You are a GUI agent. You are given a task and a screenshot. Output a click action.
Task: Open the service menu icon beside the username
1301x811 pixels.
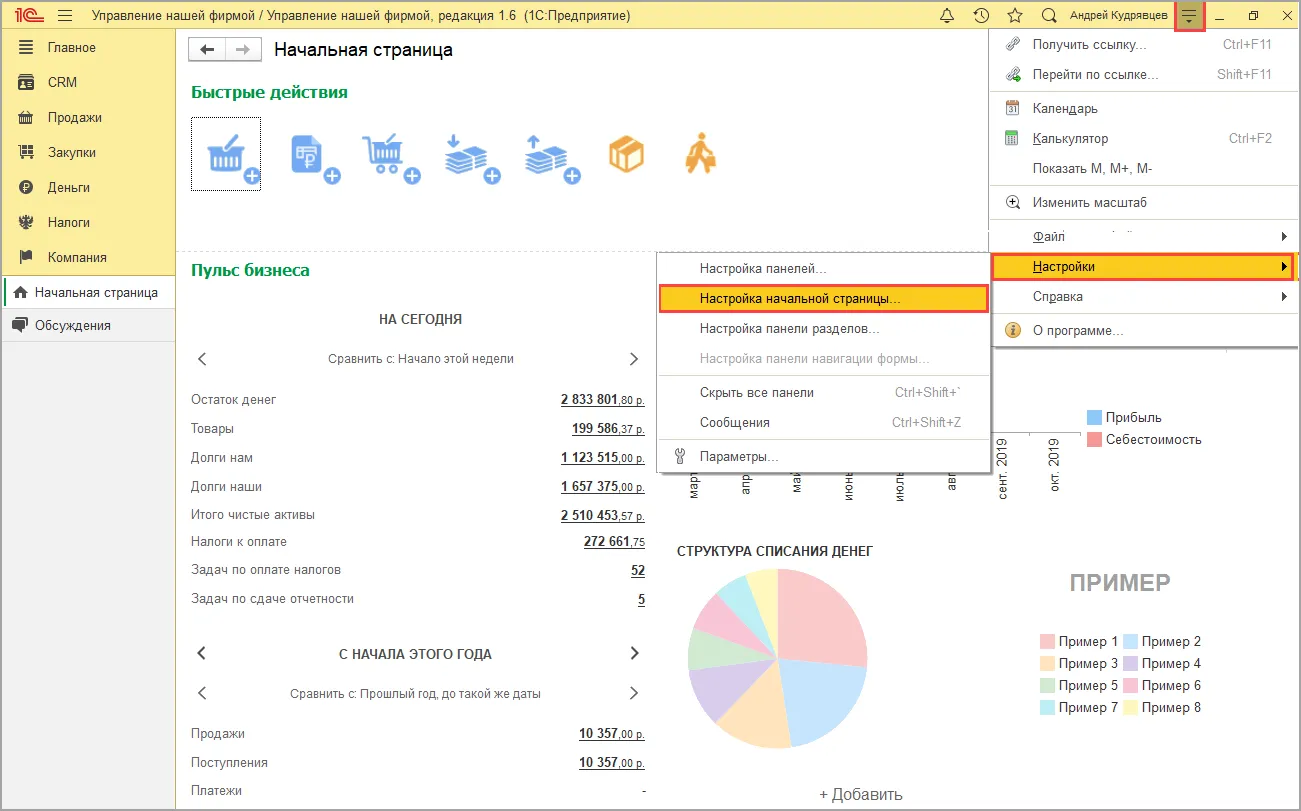(1189, 16)
